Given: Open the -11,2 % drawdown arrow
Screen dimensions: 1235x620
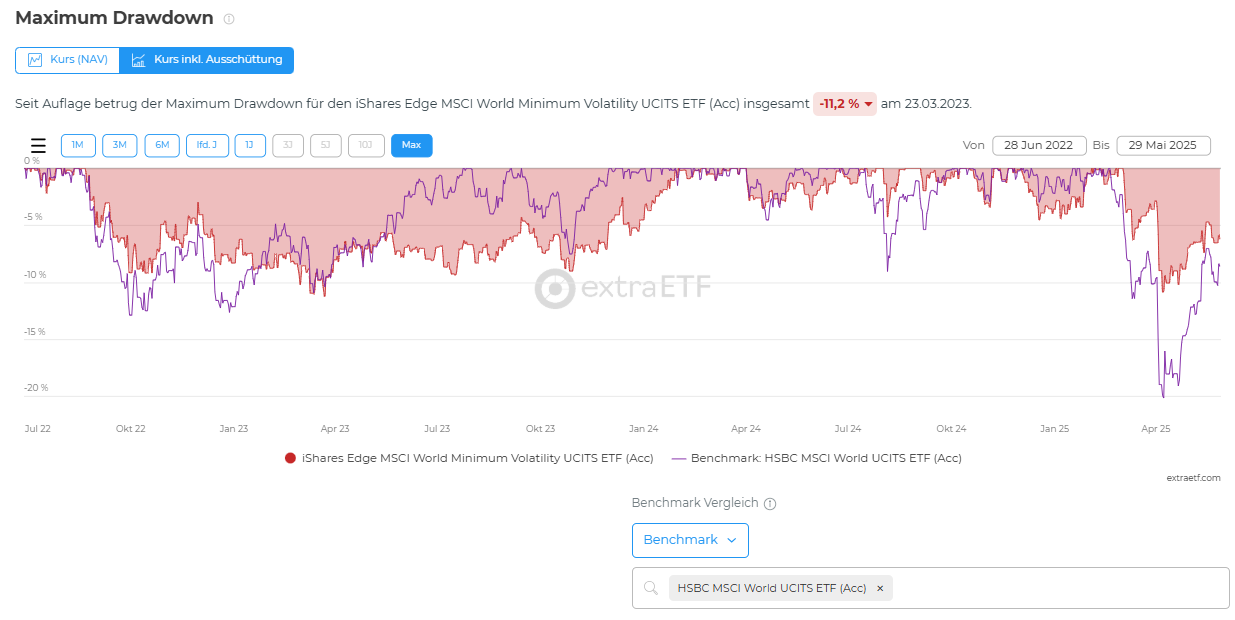Looking at the screenshot, I should click(869, 104).
